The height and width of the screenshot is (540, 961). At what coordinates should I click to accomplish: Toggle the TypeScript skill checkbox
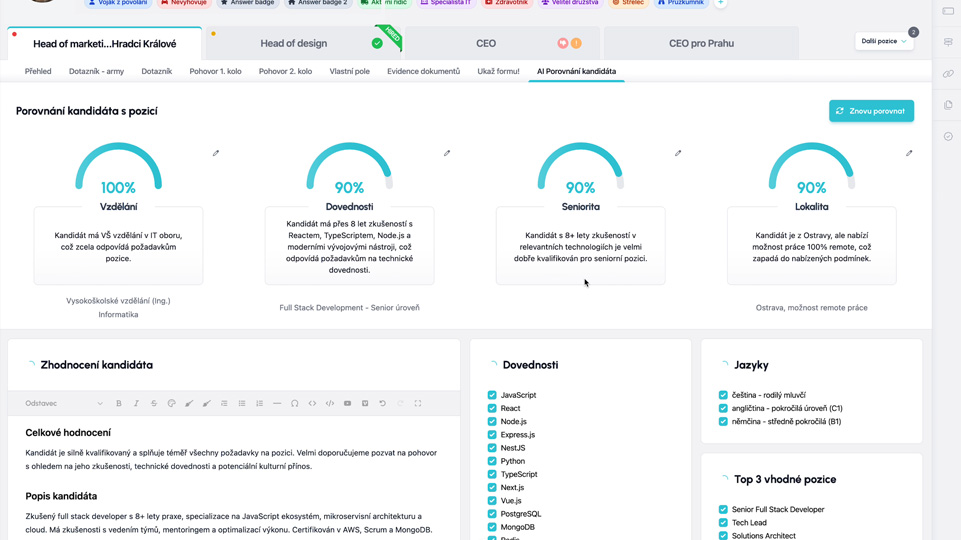492,475
